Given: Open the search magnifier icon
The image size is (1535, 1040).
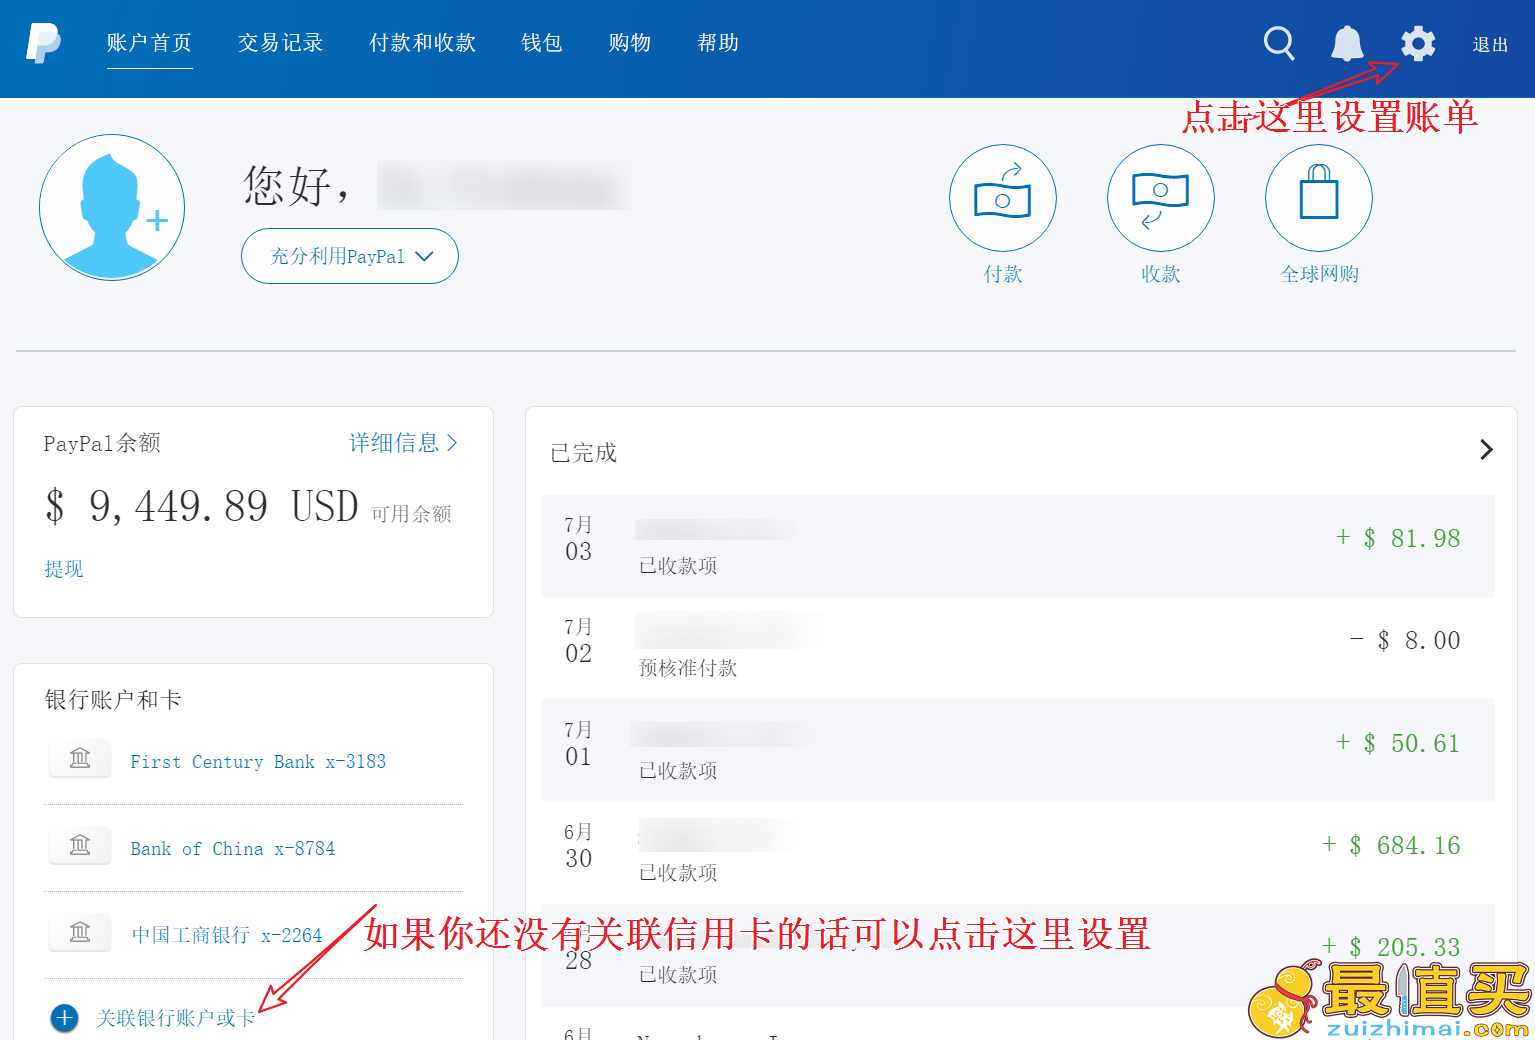Looking at the screenshot, I should point(1279,43).
